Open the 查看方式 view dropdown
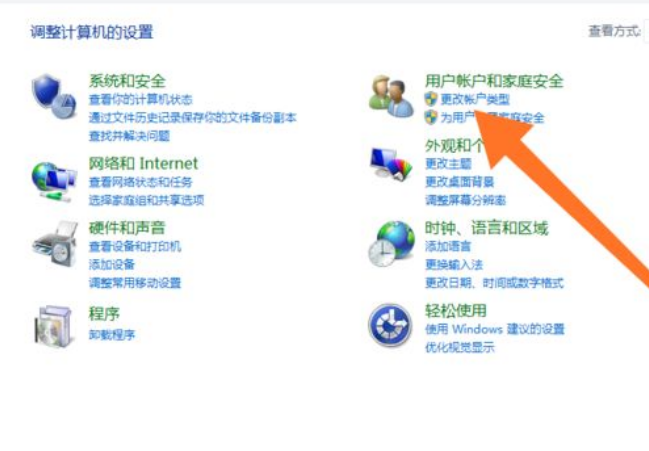649x451 pixels. pos(646,31)
